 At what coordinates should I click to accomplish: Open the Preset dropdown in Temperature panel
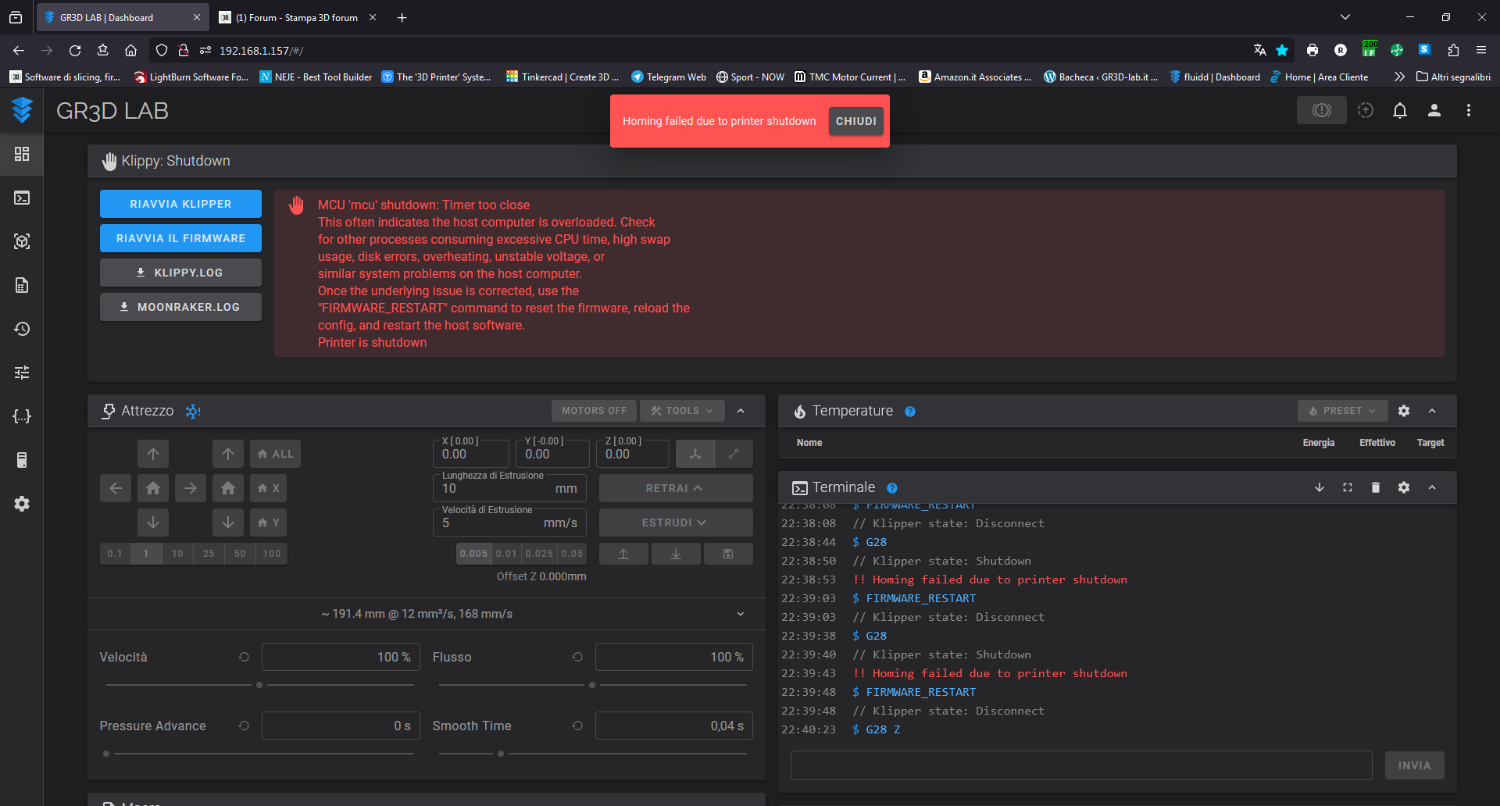(1342, 411)
